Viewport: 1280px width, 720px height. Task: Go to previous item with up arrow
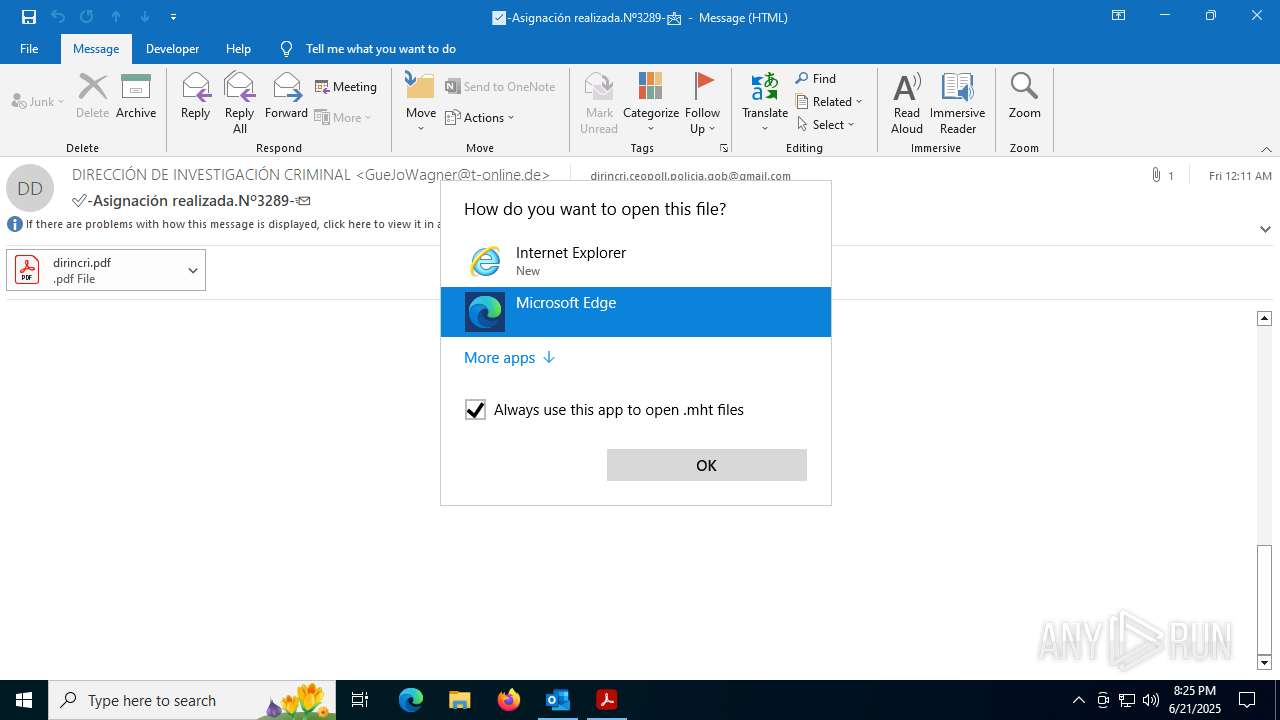[116, 17]
